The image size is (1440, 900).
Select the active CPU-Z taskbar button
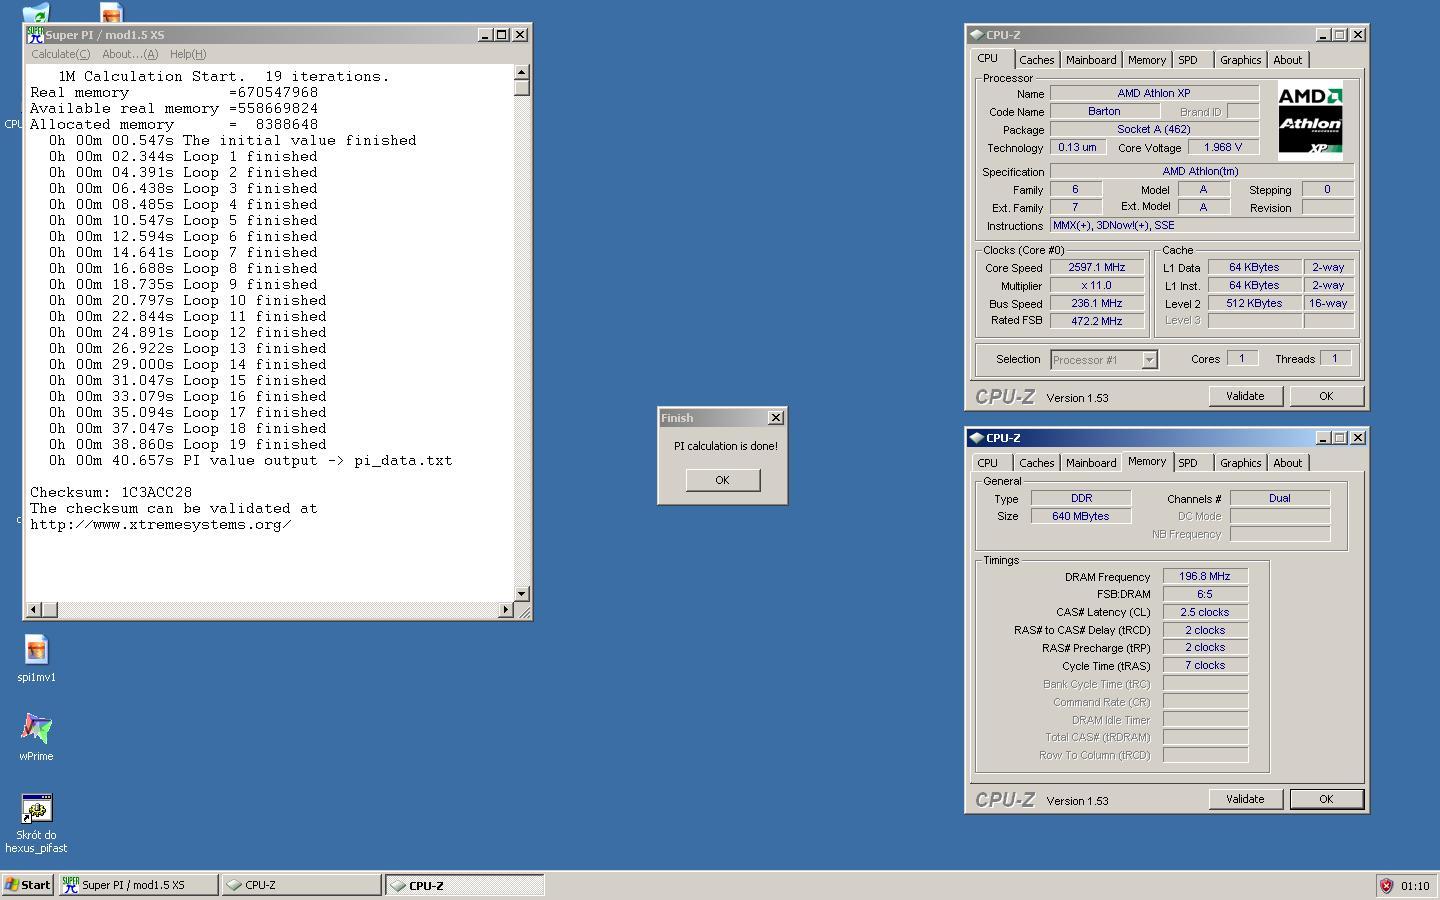pyautogui.click(x=465, y=885)
